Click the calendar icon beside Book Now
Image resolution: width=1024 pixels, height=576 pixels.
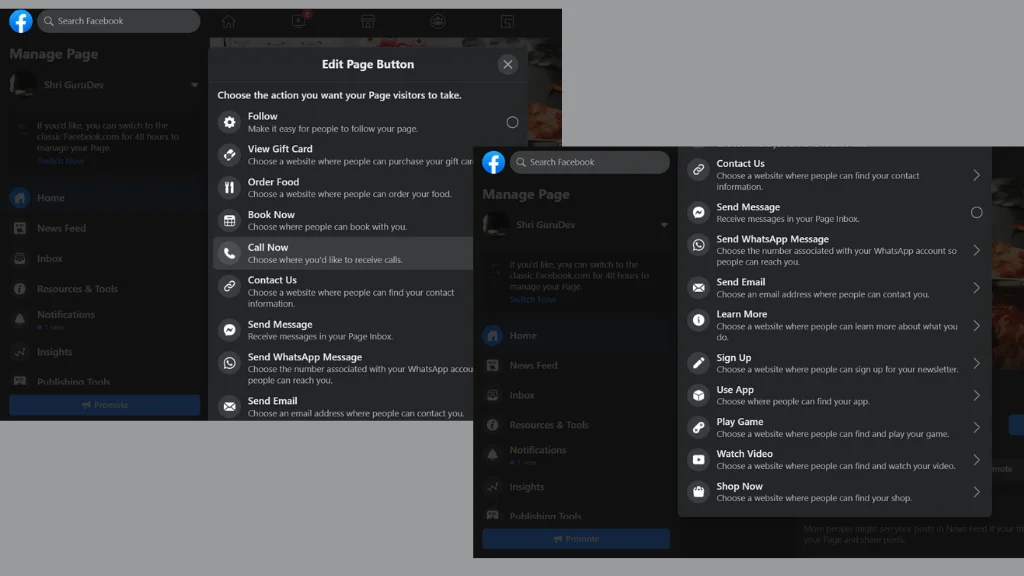click(x=229, y=221)
